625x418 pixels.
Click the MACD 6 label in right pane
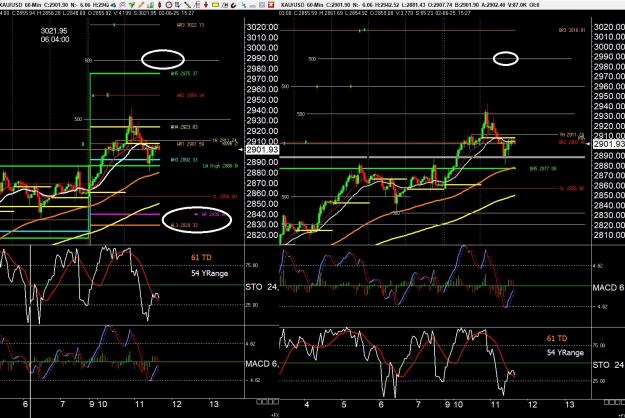click(x=608, y=287)
